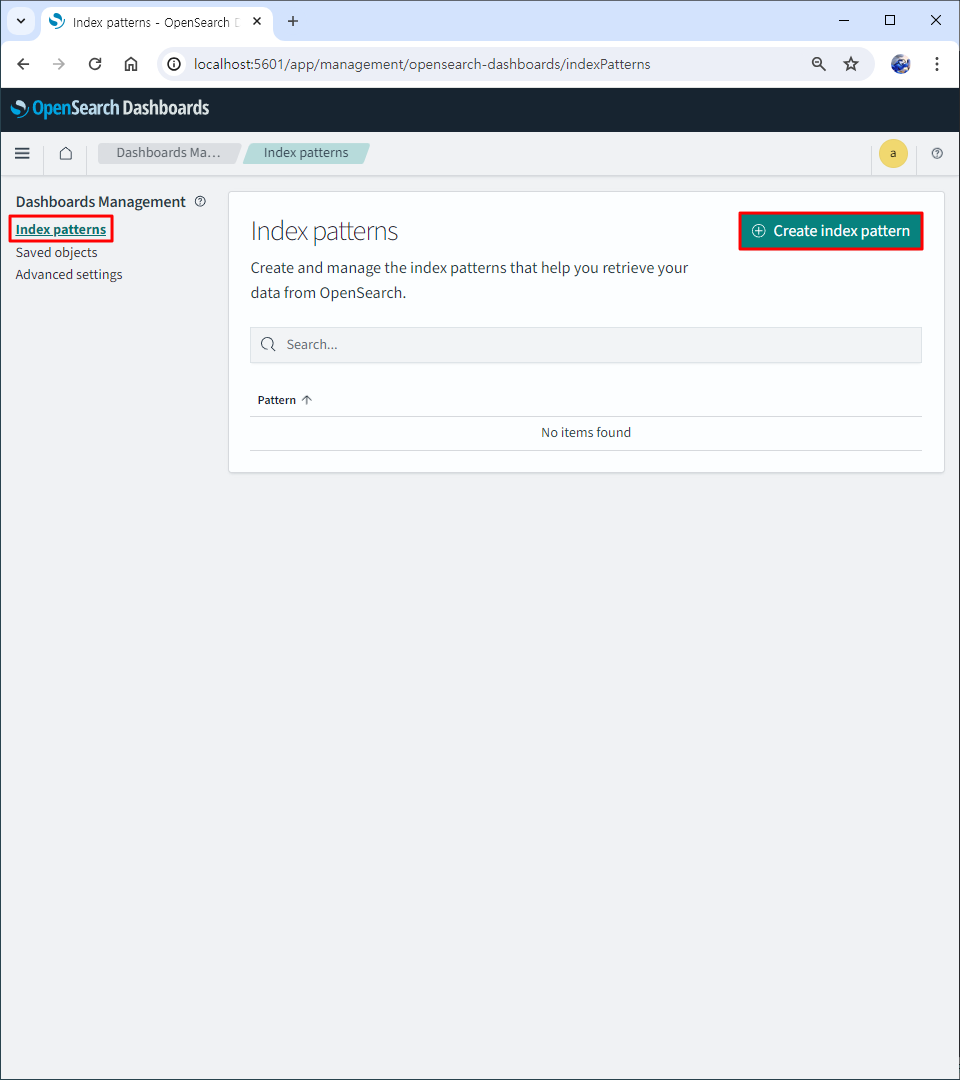Minimize the browser window
The image size is (960, 1080).
[x=844, y=21]
